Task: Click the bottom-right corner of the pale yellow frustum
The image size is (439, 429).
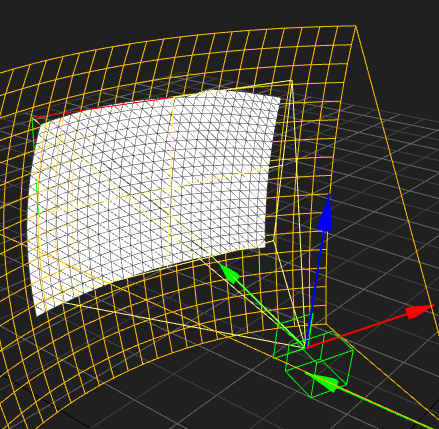Action: tap(274, 240)
